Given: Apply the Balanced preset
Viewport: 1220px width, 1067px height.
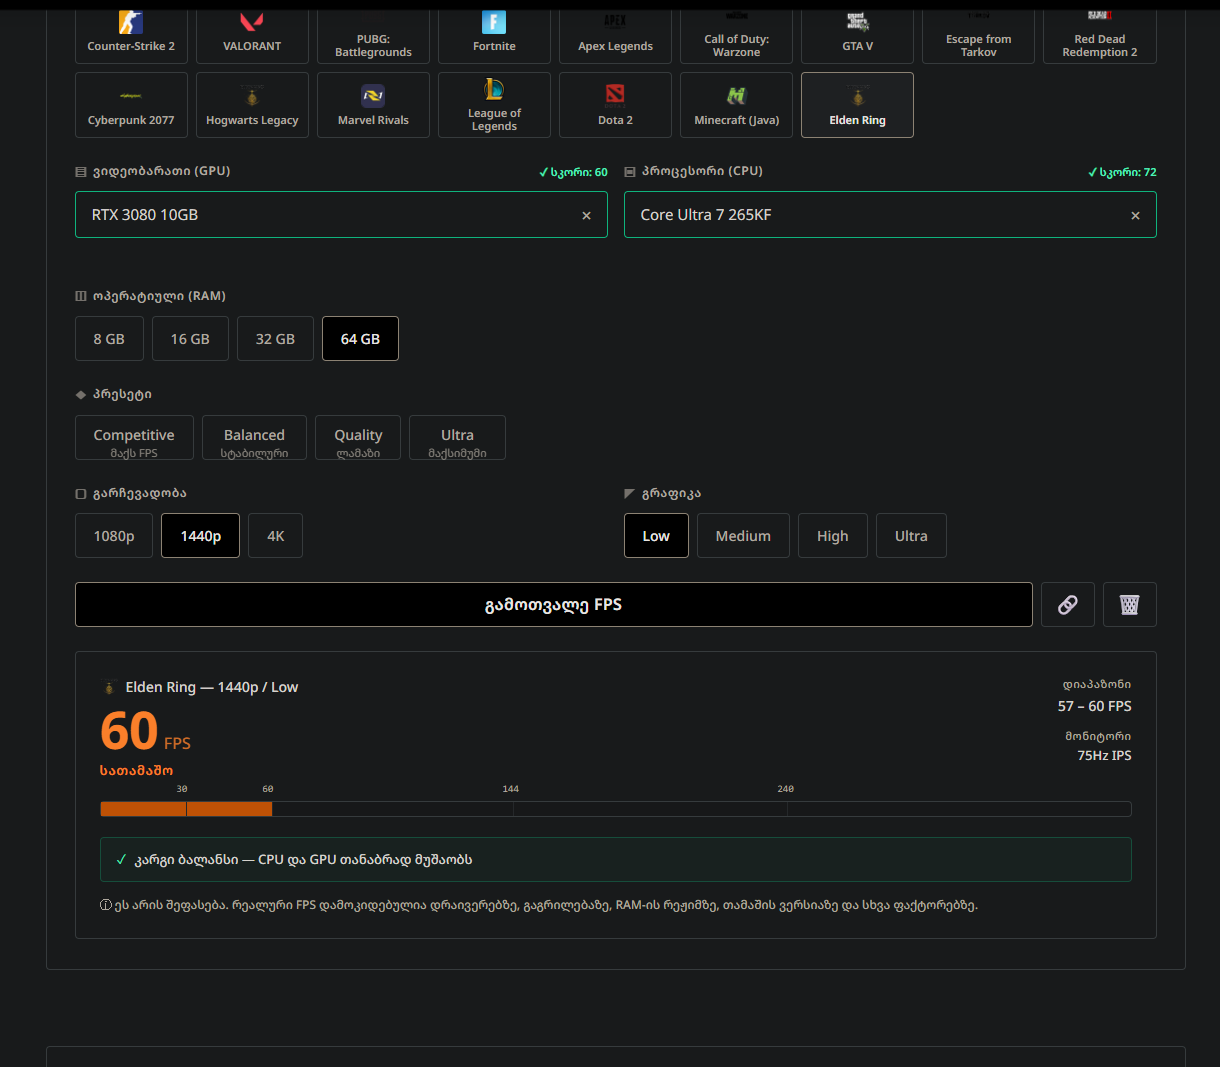Looking at the screenshot, I should click(254, 438).
